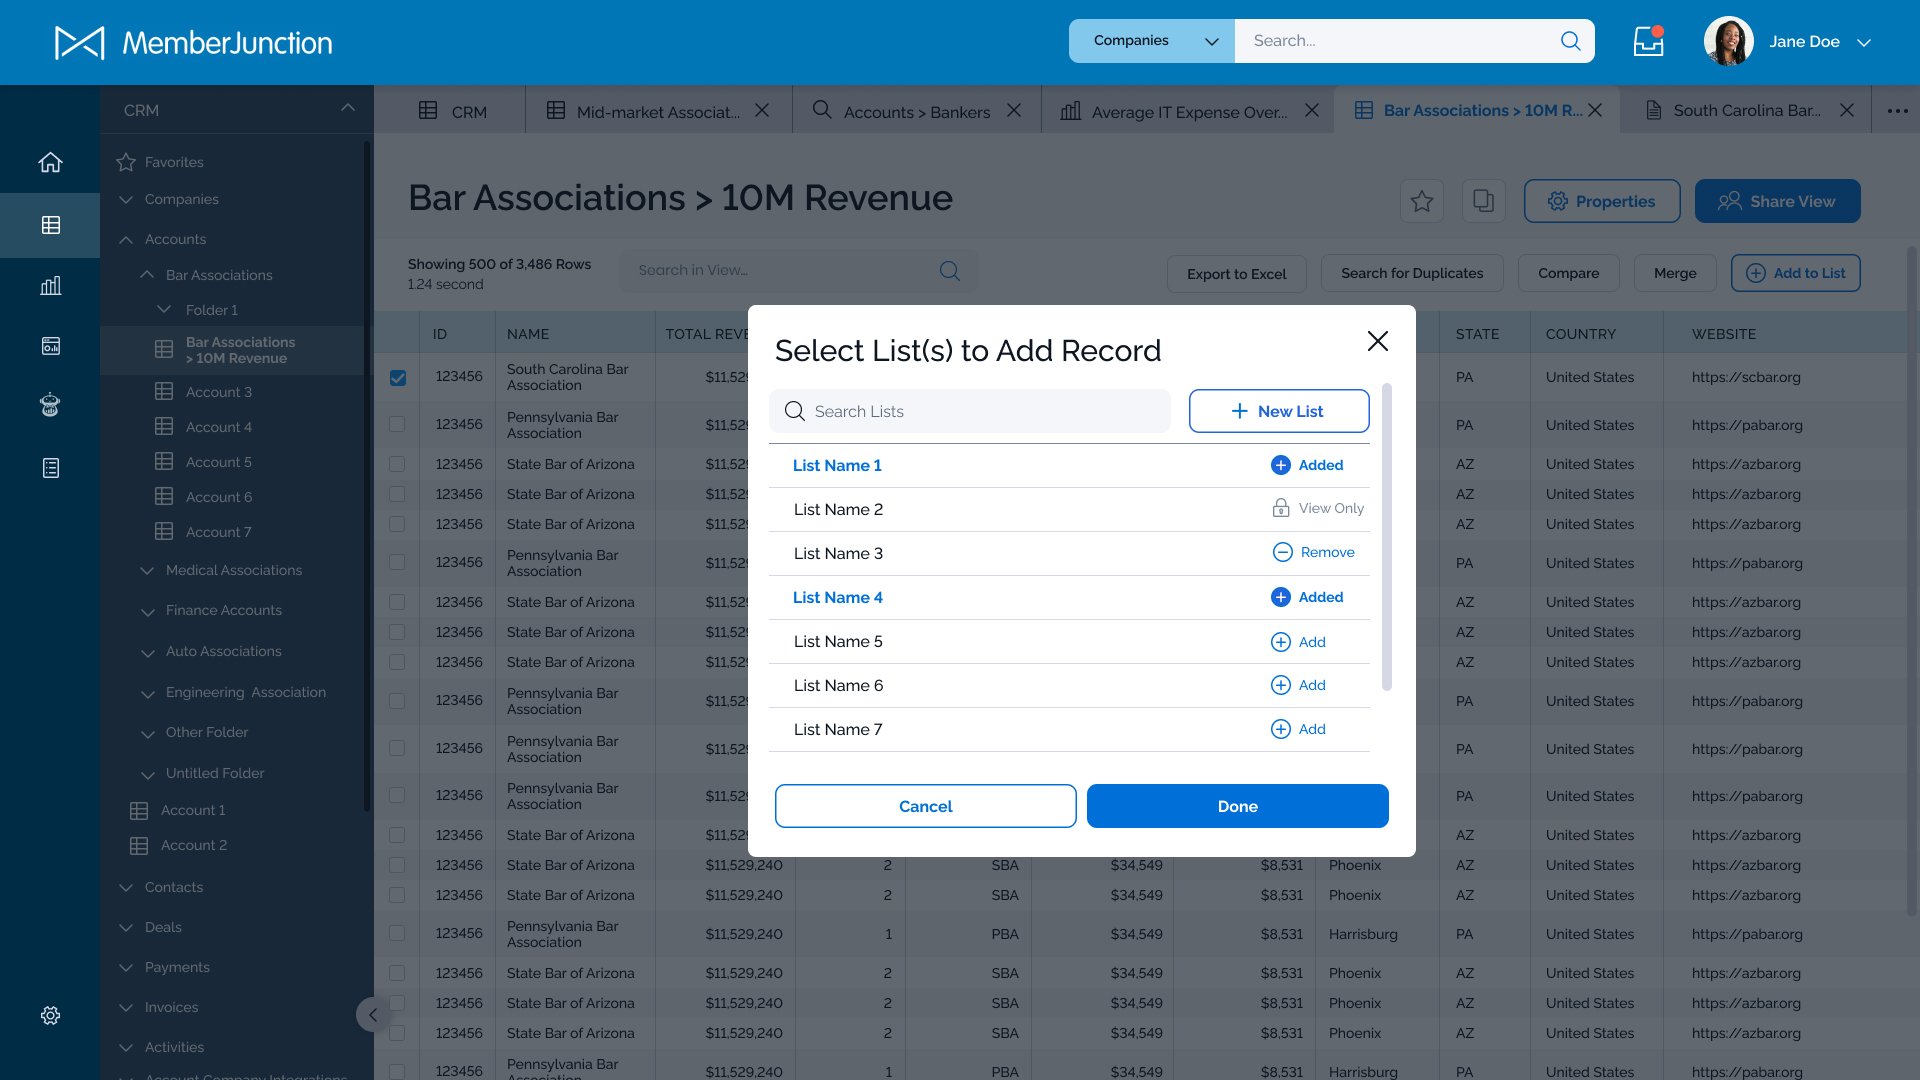Click the MemberJunction logo

coord(193,43)
